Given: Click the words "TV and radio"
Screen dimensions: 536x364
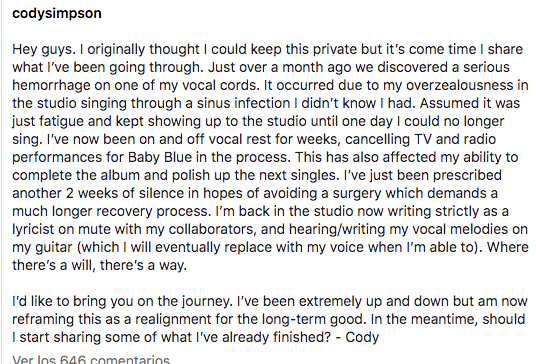Looking at the screenshot, I should click(455, 139).
